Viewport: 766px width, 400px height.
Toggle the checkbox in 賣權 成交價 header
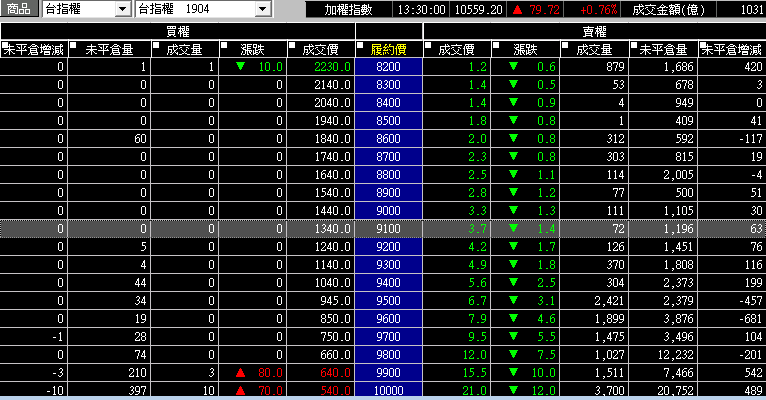click(428, 45)
